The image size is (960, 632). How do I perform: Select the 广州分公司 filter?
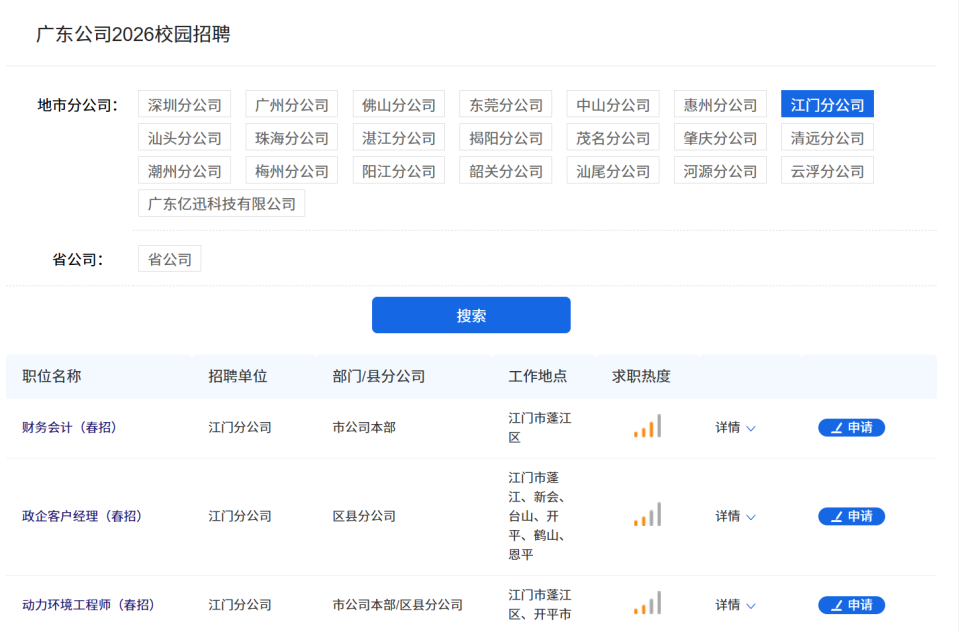[x=291, y=104]
